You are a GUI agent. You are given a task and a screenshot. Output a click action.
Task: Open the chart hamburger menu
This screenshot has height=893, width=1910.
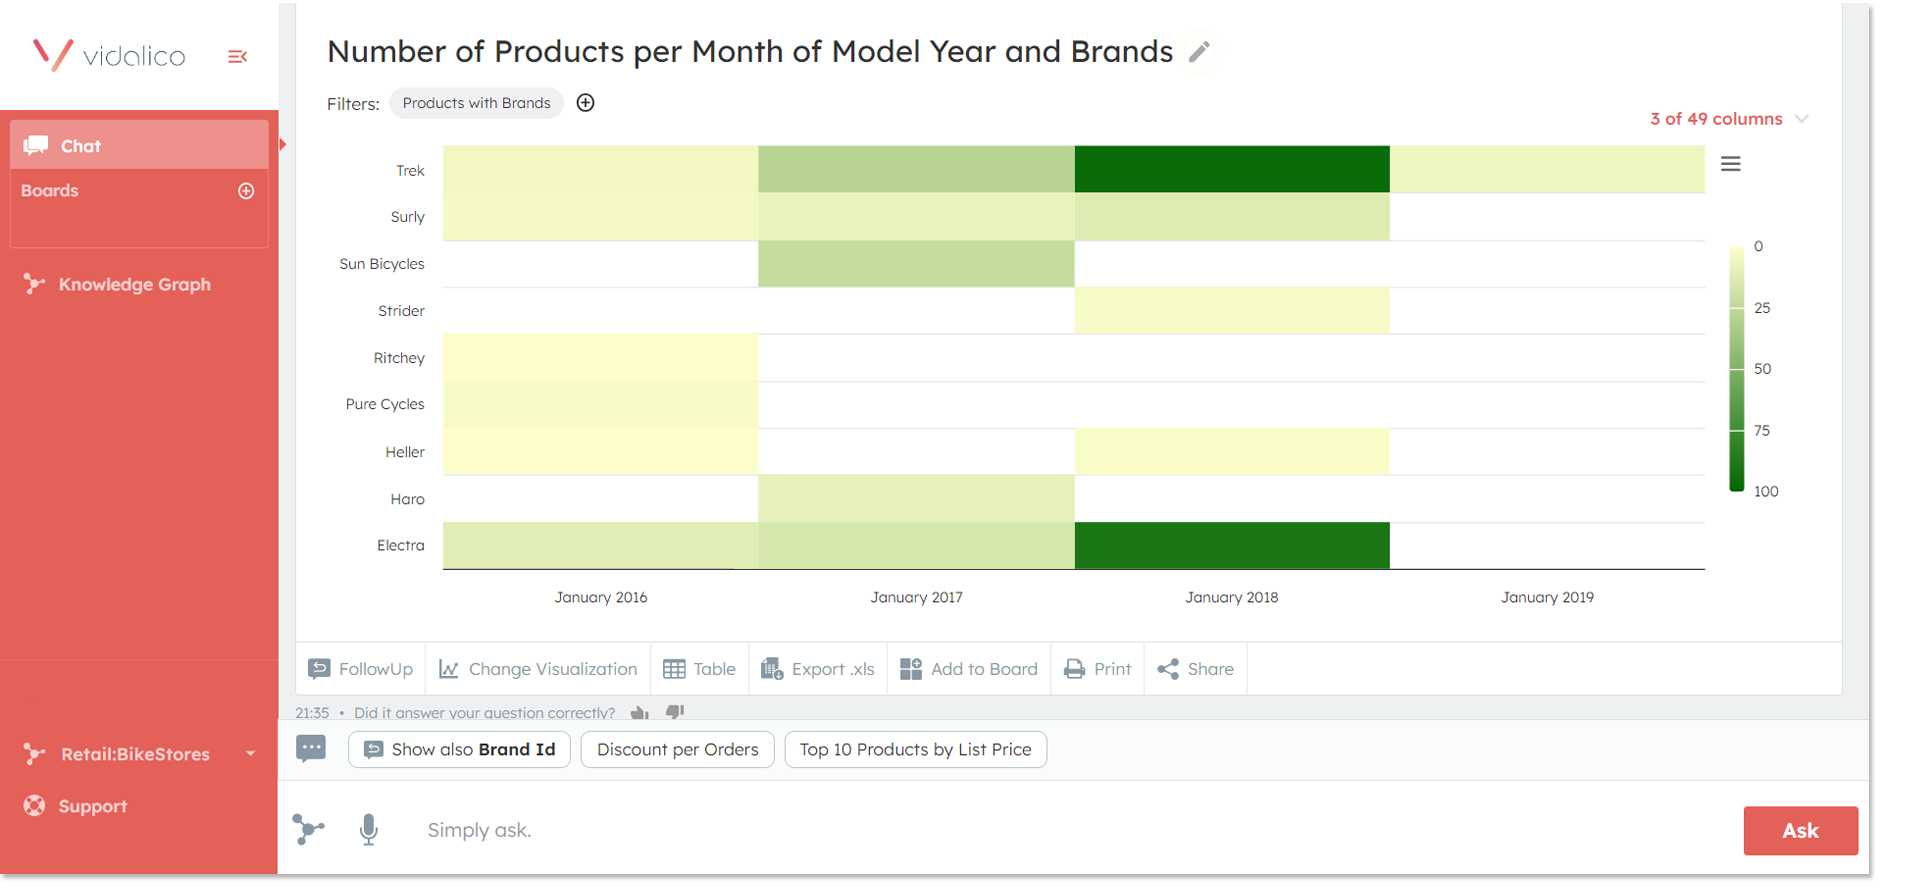[1731, 164]
